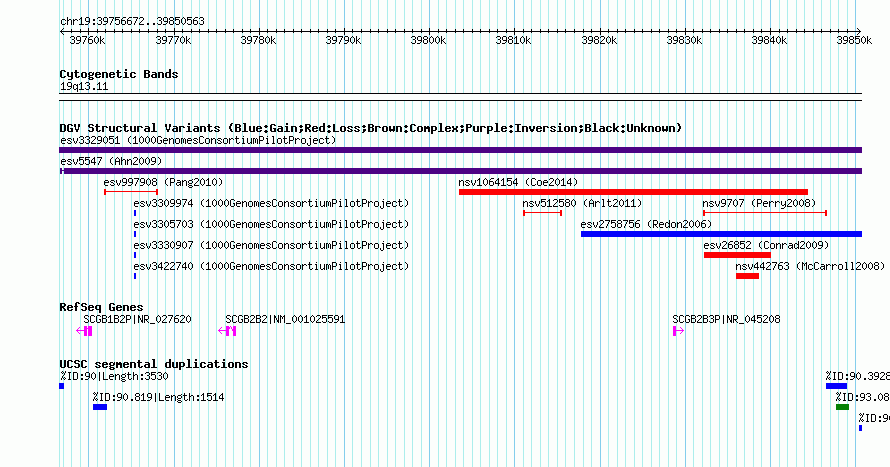Click the esv3330907 blue variant tick
890x467 pixels.
click(x=135, y=255)
